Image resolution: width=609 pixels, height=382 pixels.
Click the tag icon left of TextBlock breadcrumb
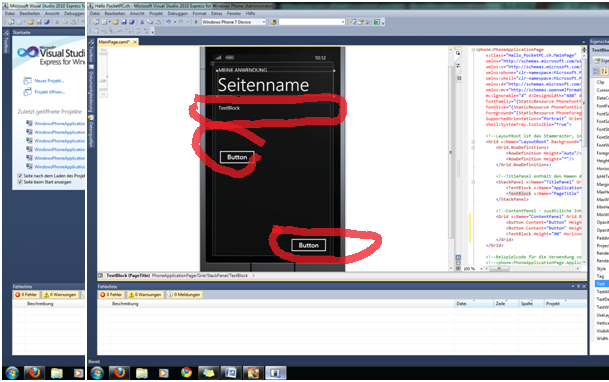pos(101,276)
